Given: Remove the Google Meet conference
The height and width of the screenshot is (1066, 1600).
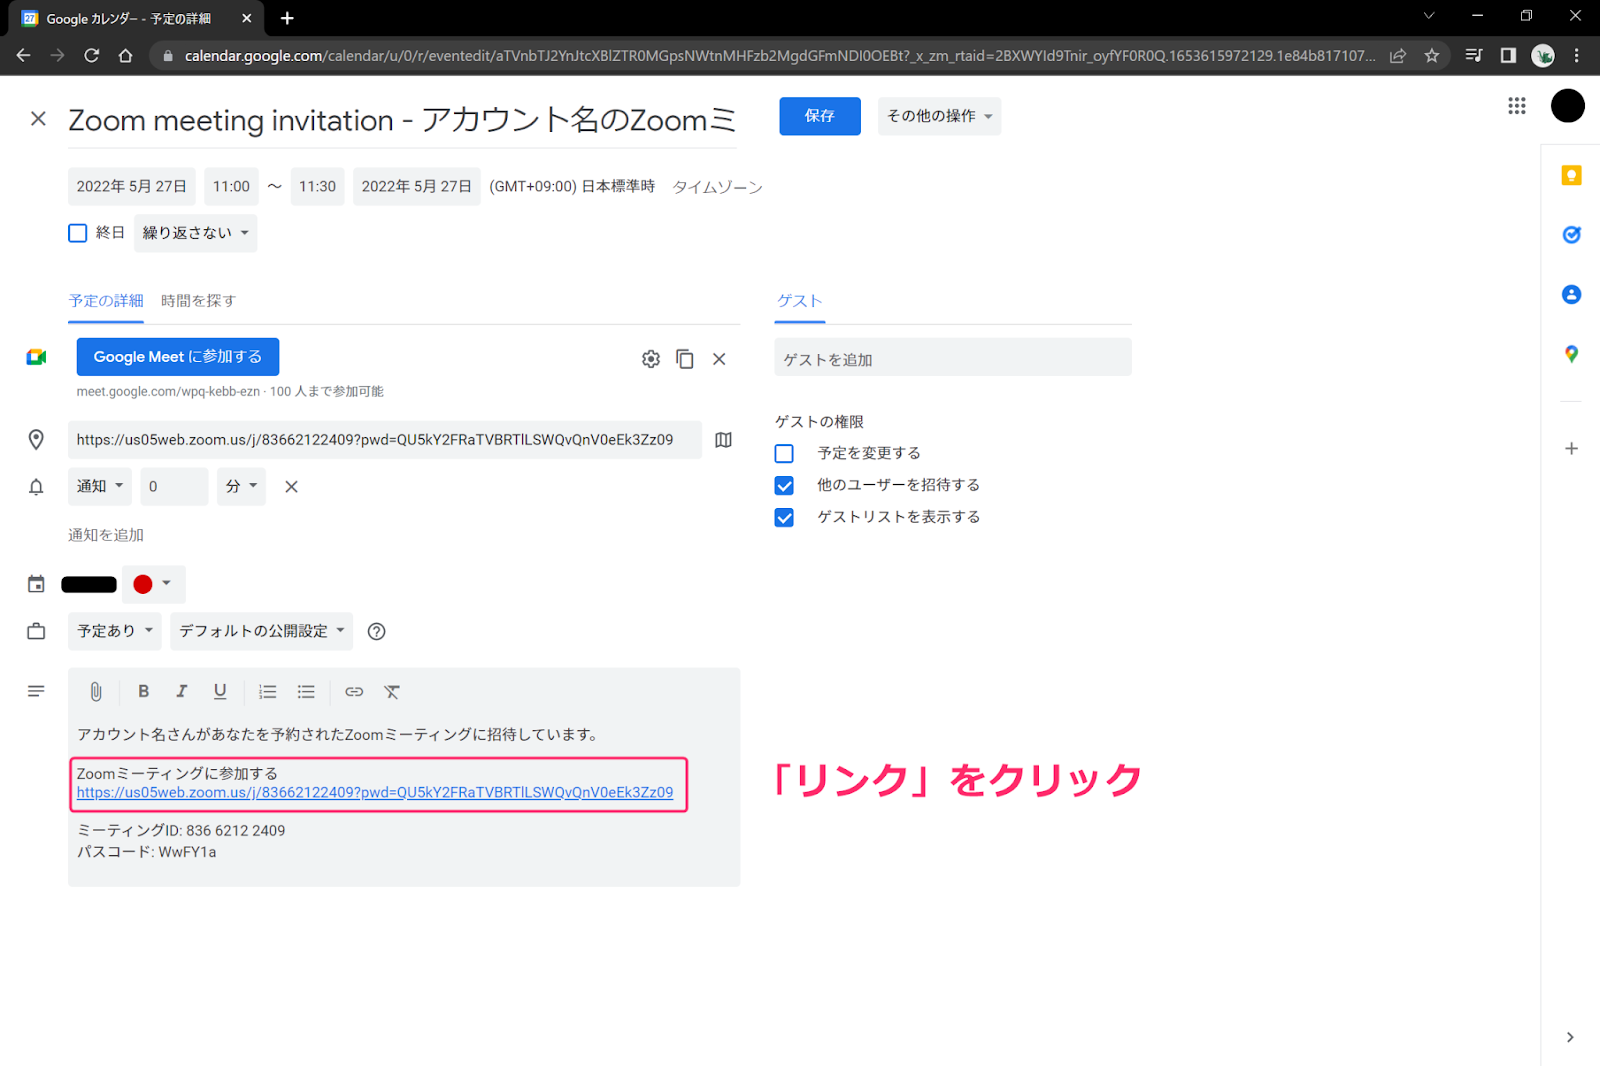Looking at the screenshot, I should tap(719, 359).
